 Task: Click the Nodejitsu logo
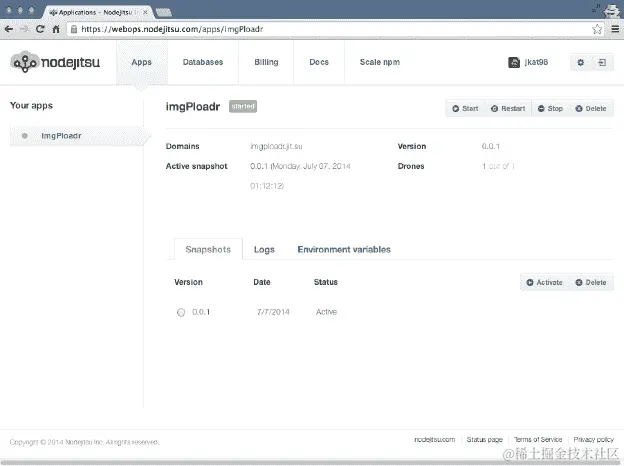(55, 62)
